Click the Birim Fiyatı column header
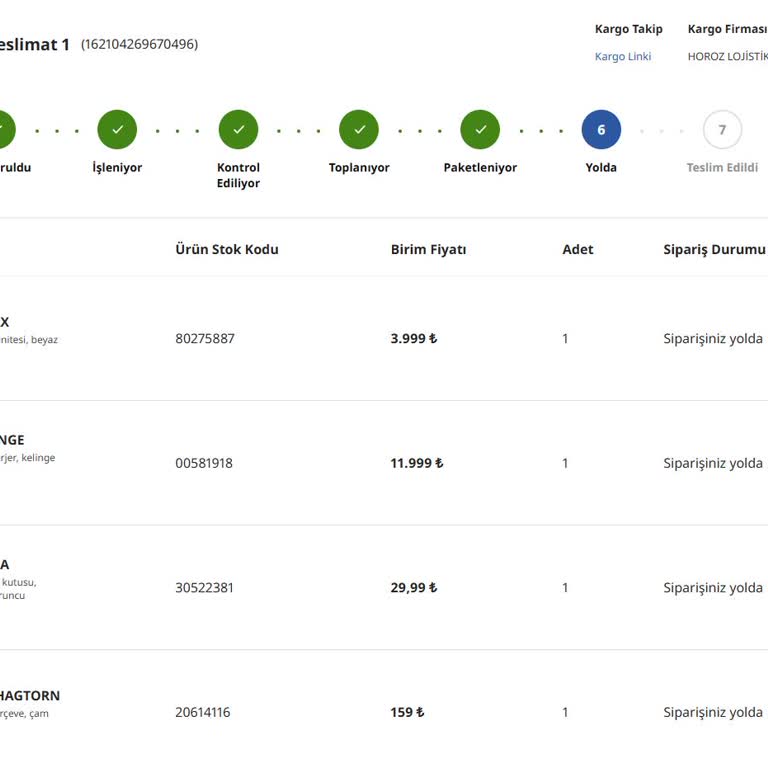The image size is (768, 768). 428,249
